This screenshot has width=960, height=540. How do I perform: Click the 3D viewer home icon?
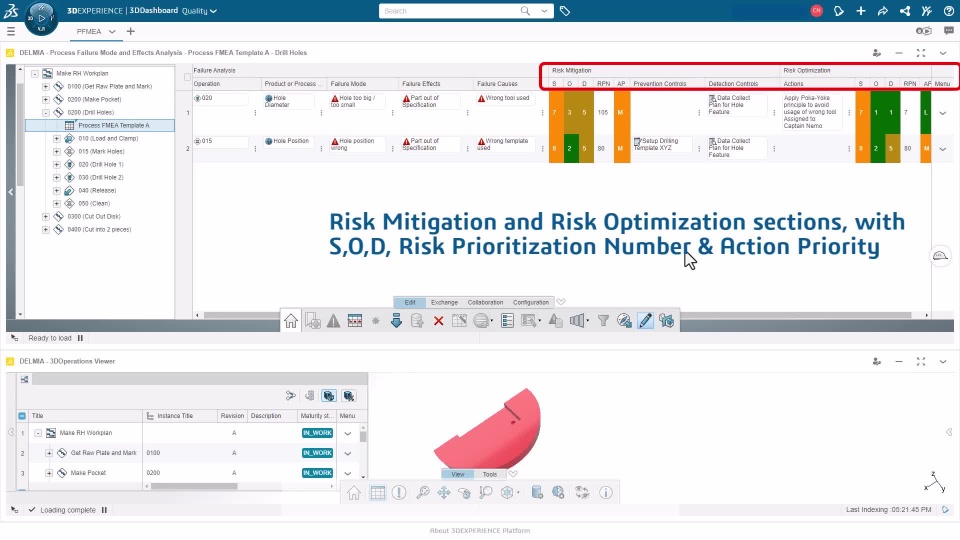point(354,493)
